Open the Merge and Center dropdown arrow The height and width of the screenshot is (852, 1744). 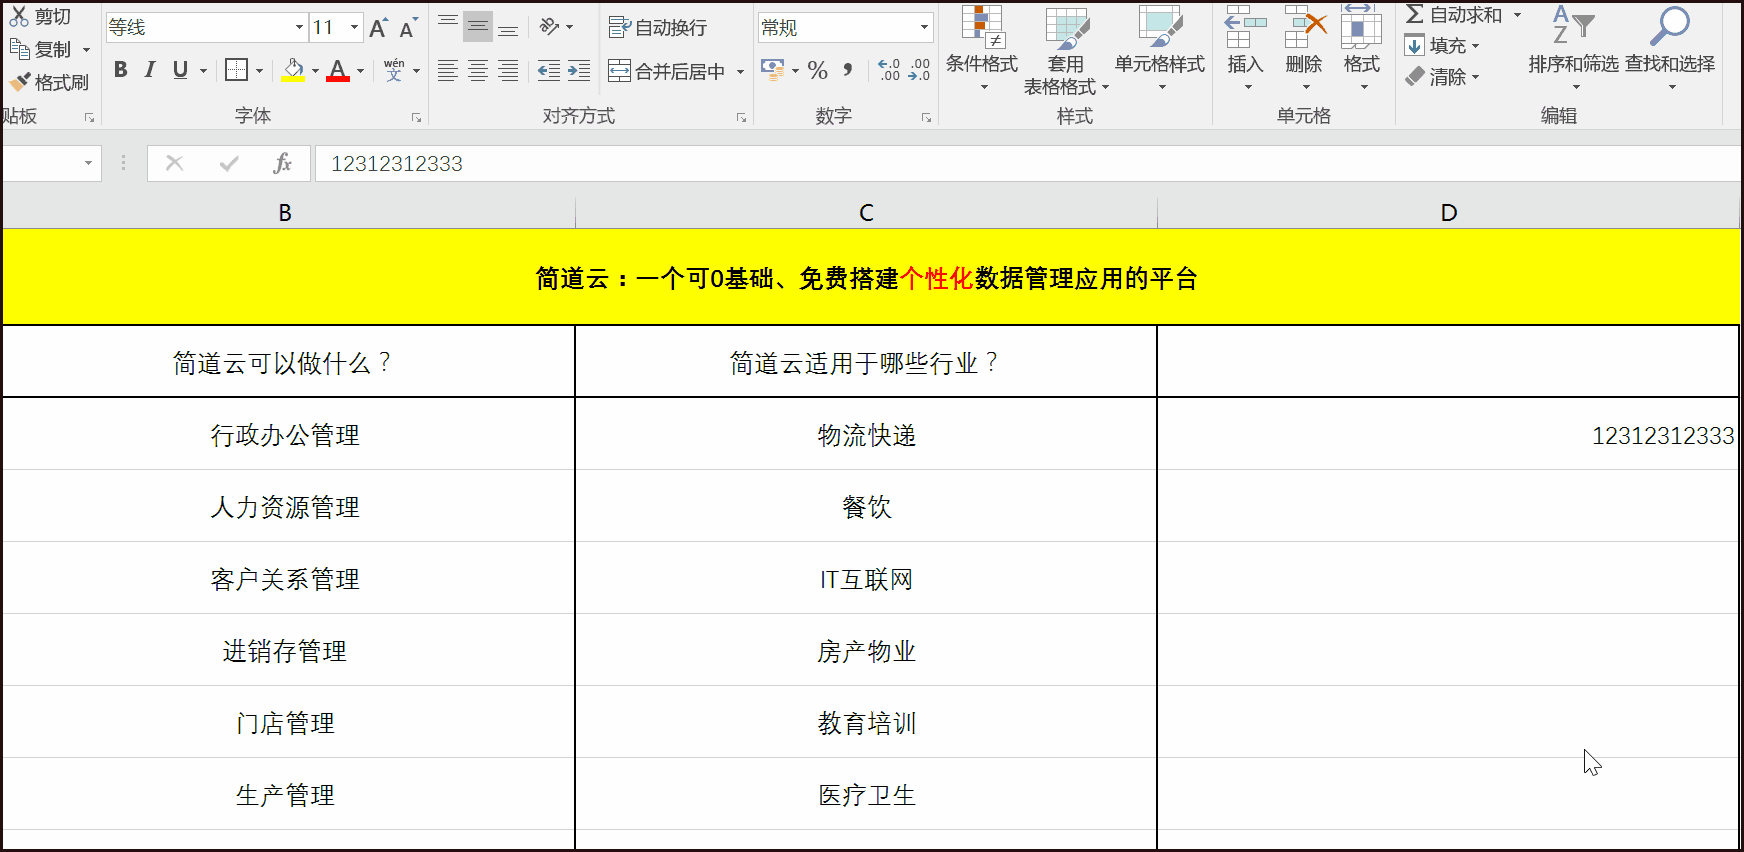[x=741, y=72]
